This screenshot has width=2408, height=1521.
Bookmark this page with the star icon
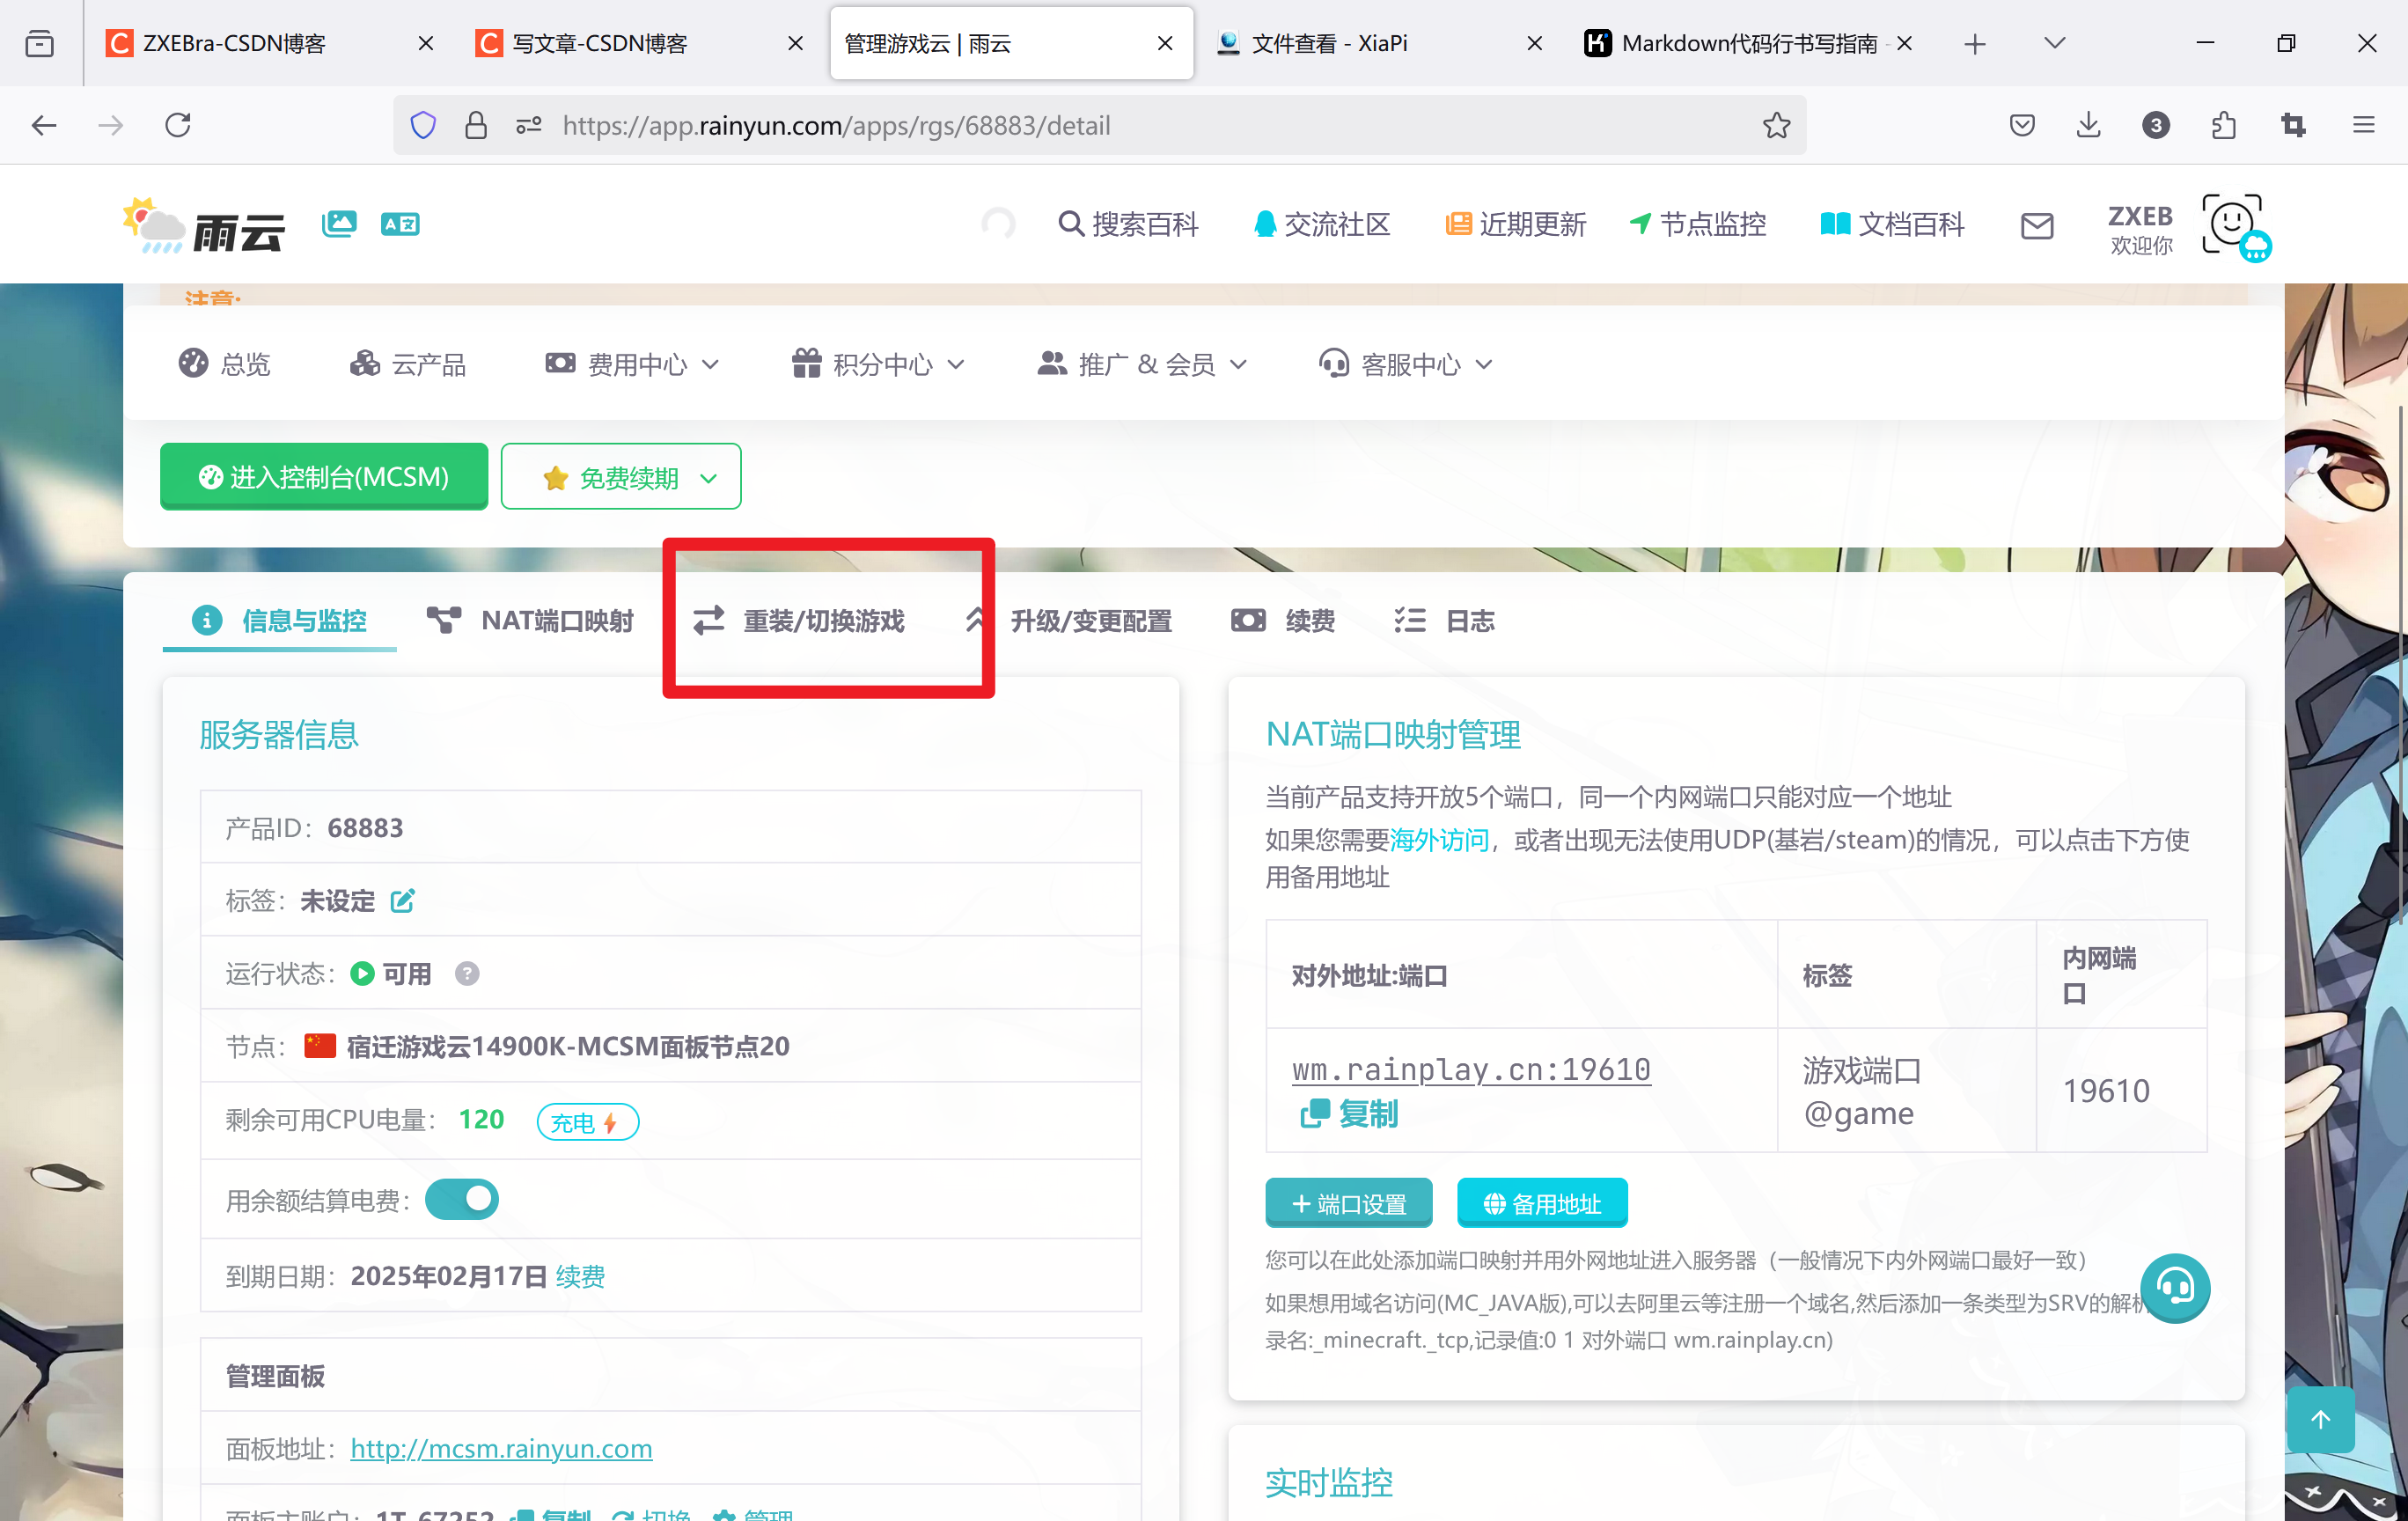pos(1777,125)
